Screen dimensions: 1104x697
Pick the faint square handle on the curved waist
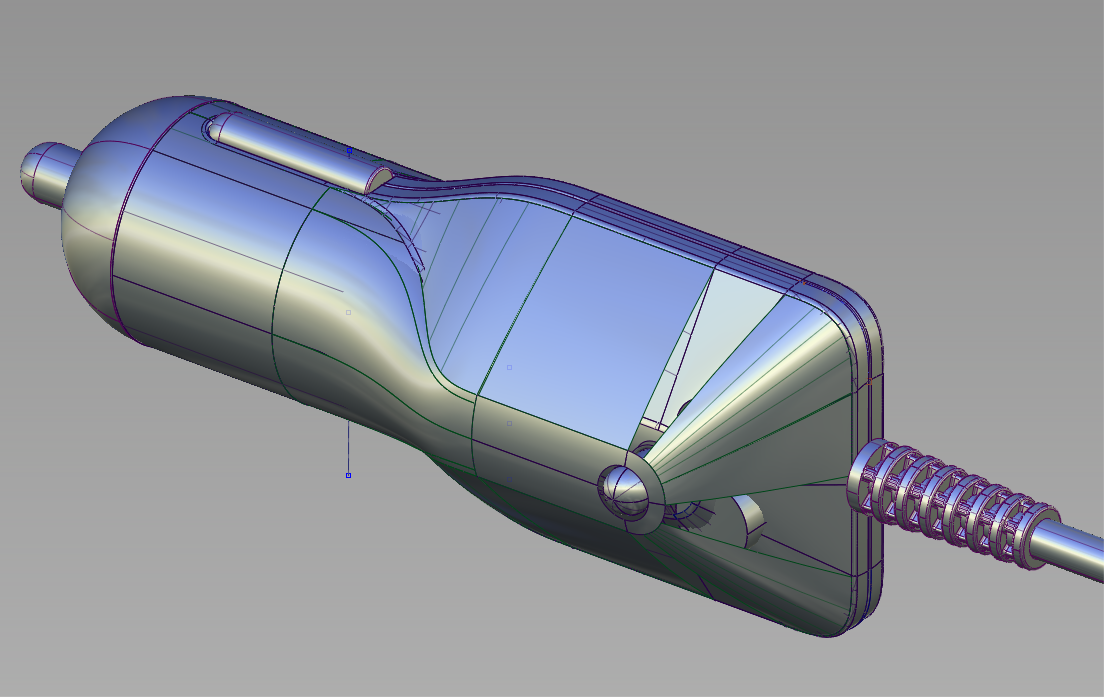coord(348,313)
